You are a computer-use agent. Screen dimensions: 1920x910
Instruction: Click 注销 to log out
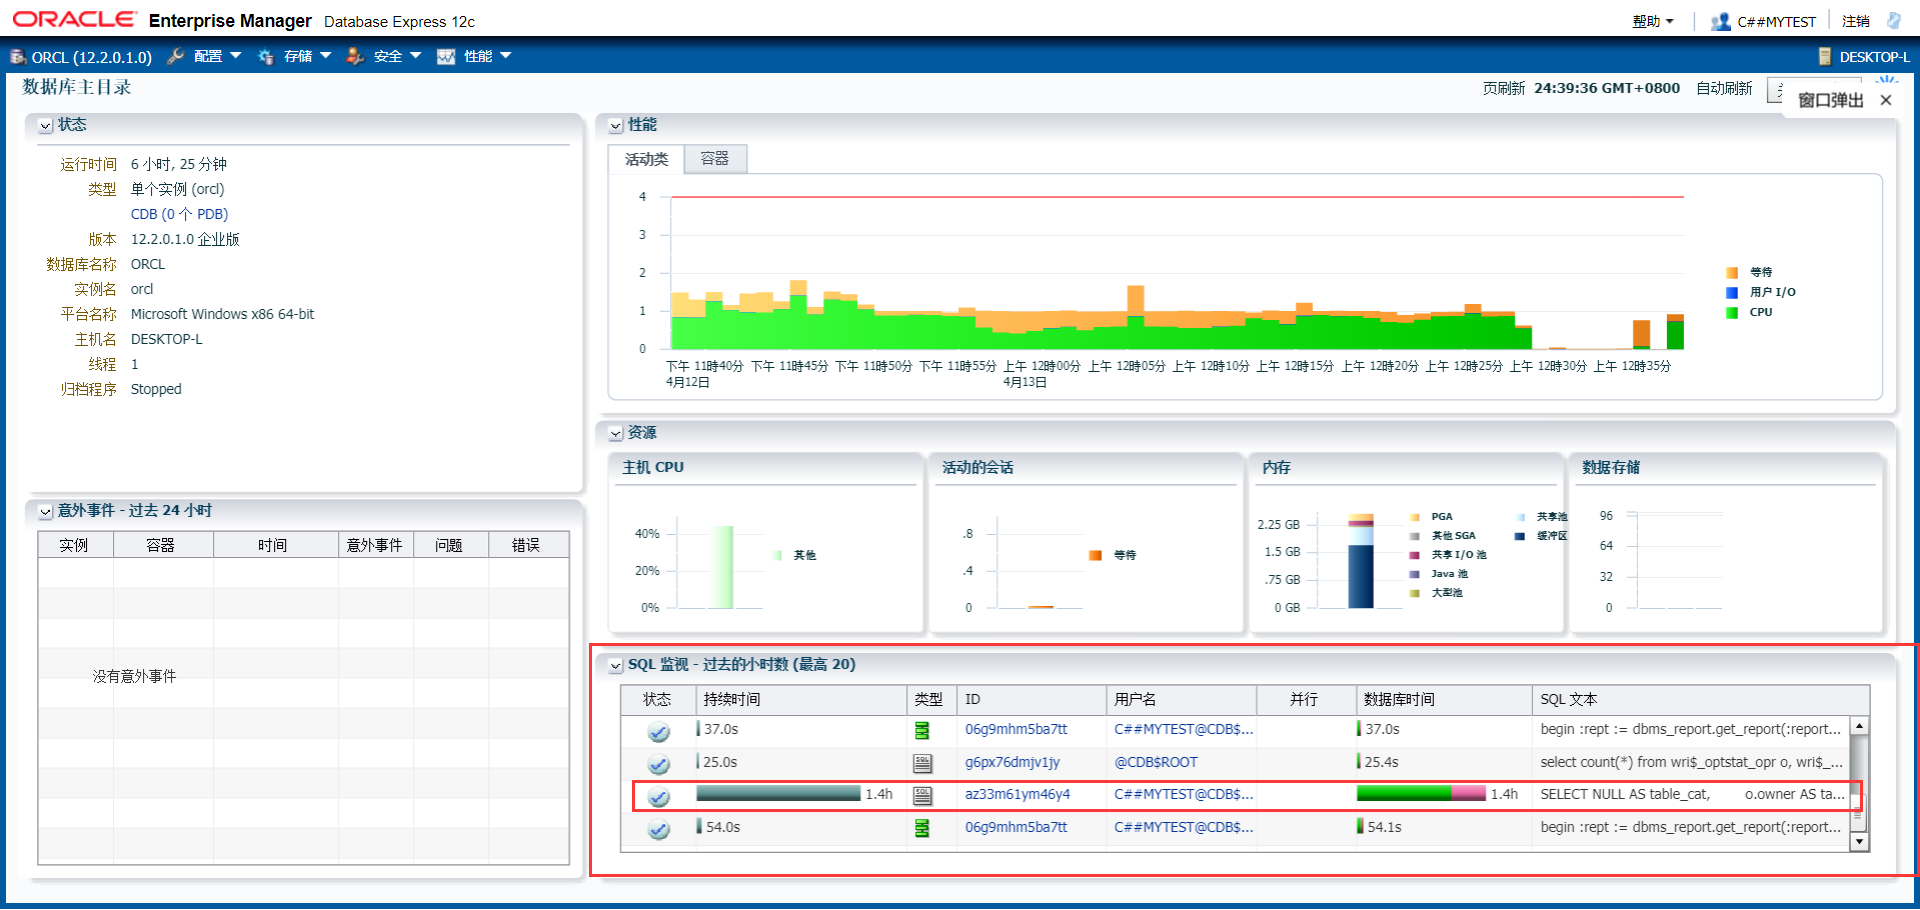[1855, 20]
